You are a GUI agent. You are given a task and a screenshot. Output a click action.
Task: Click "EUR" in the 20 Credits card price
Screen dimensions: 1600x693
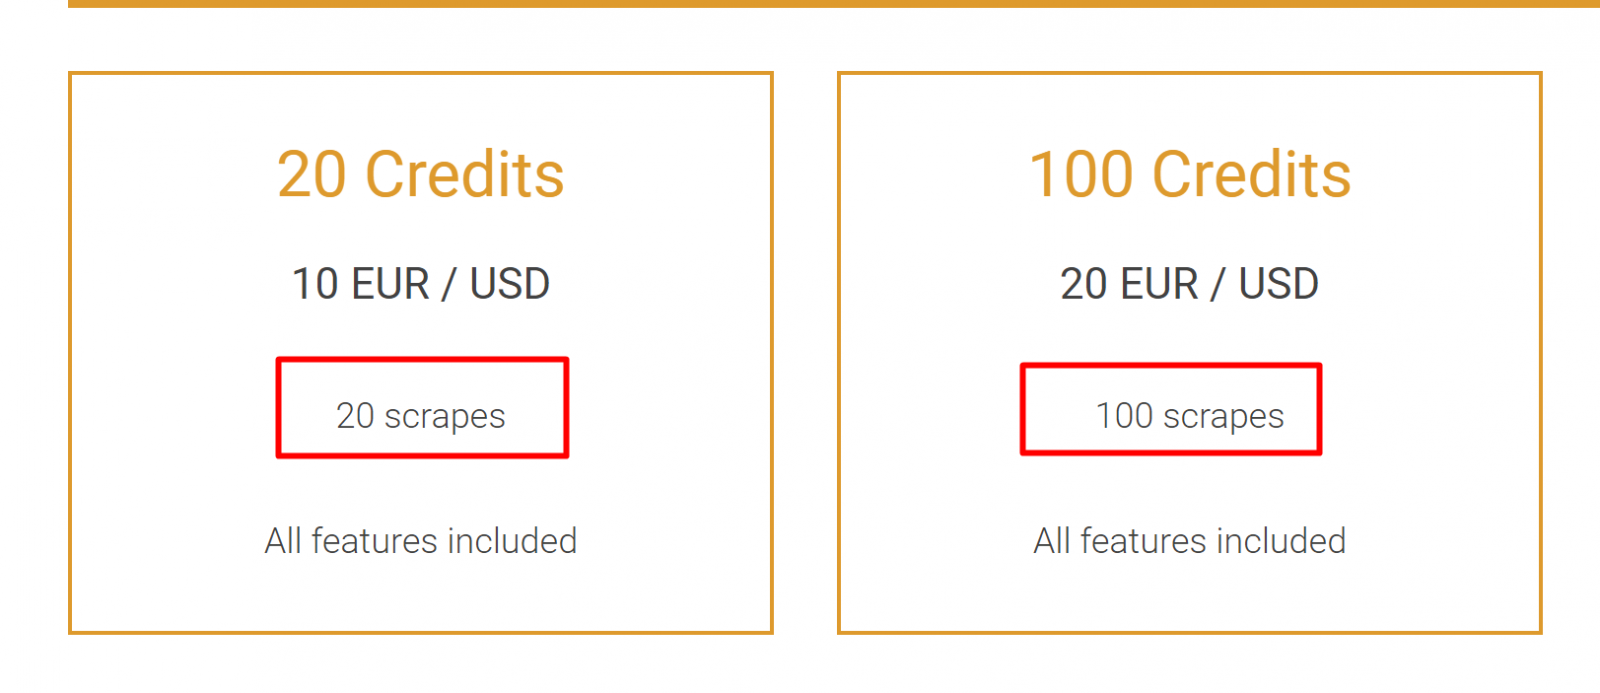(x=391, y=284)
